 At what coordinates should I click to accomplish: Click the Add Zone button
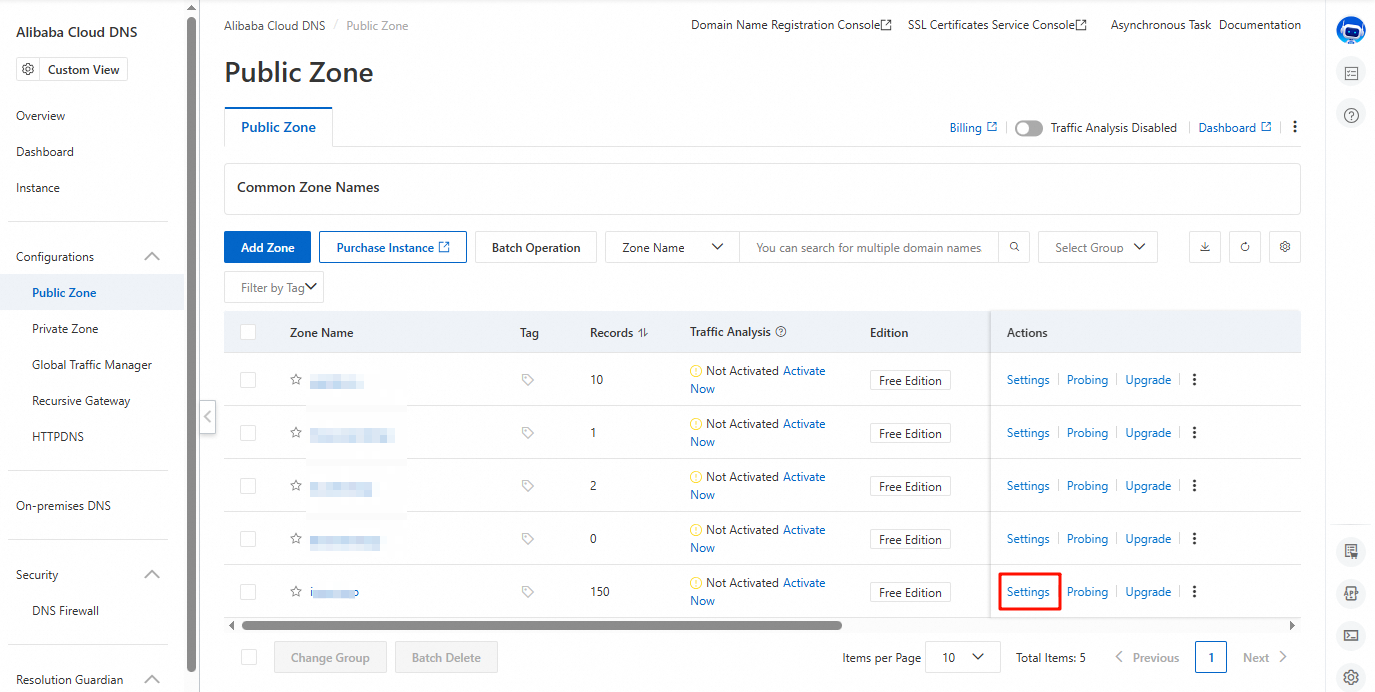[x=268, y=247]
